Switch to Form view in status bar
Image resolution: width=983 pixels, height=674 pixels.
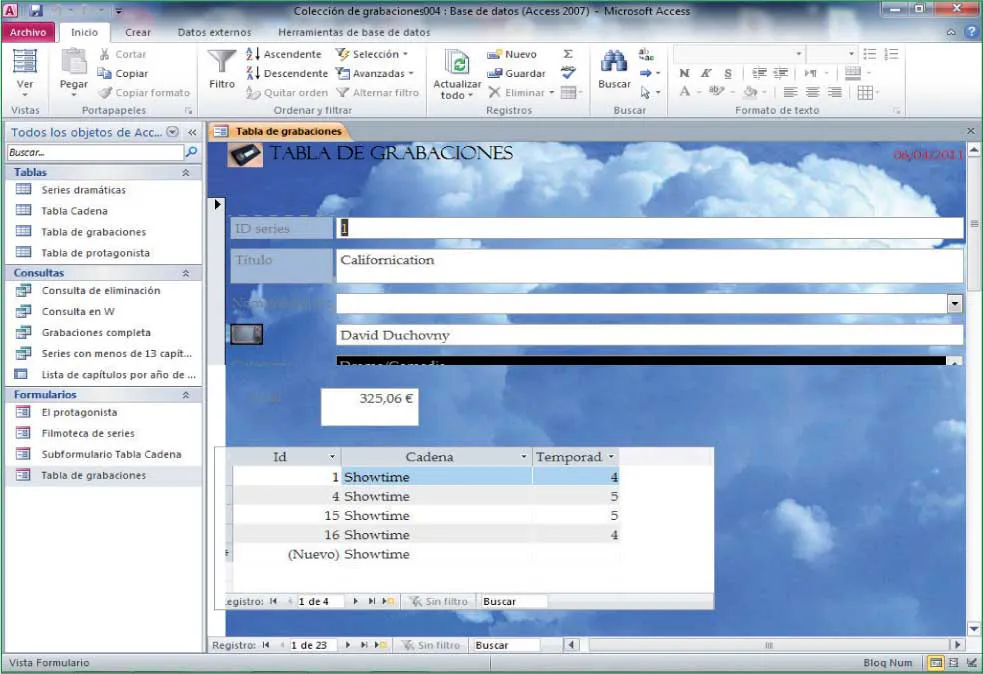[935, 663]
